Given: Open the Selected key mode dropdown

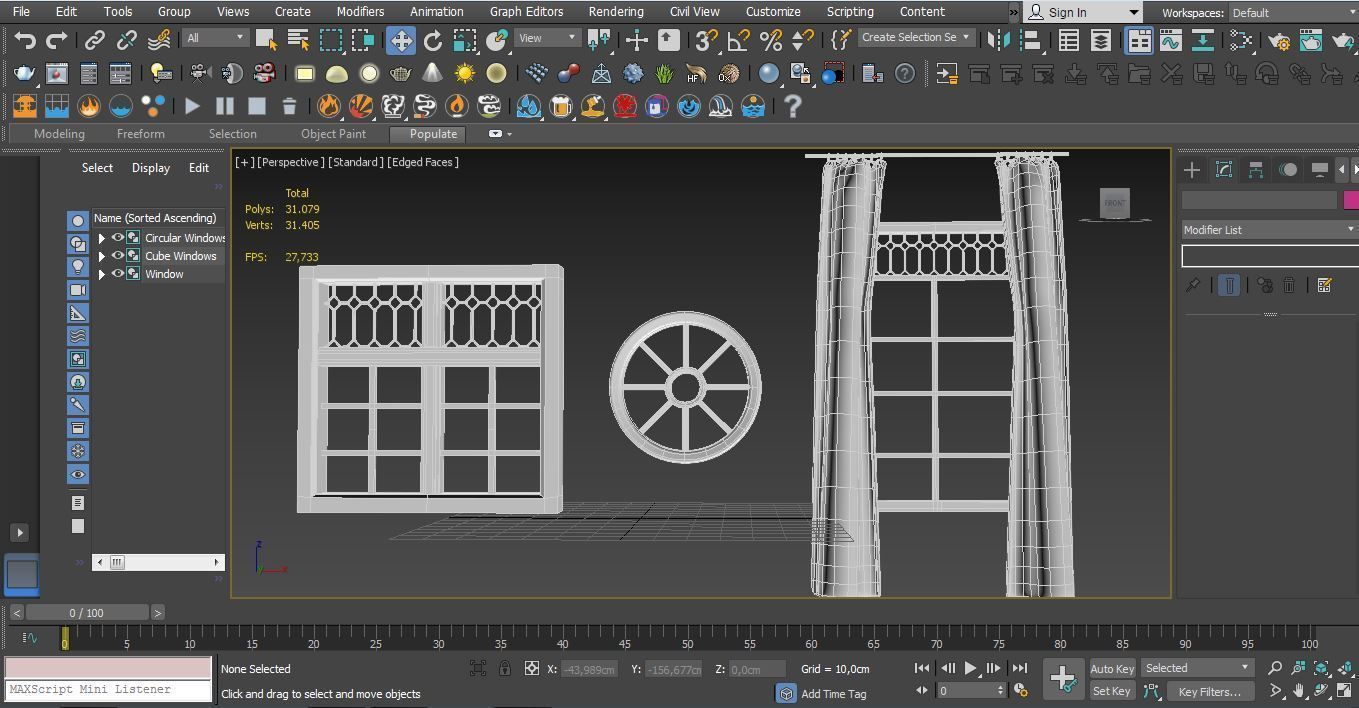Looking at the screenshot, I should pos(1197,668).
